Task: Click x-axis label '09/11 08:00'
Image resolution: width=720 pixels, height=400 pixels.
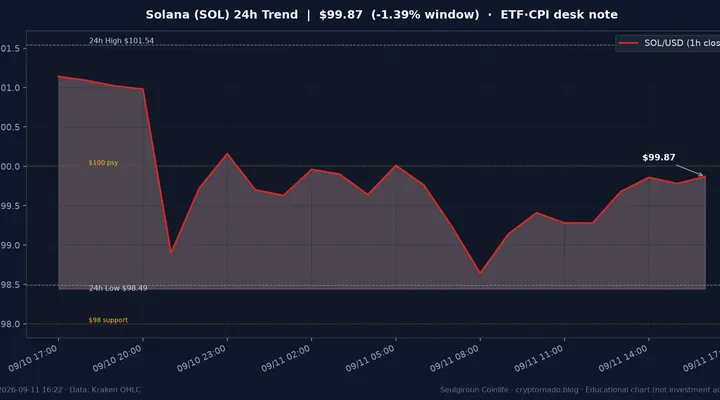Action: [x=455, y=358]
